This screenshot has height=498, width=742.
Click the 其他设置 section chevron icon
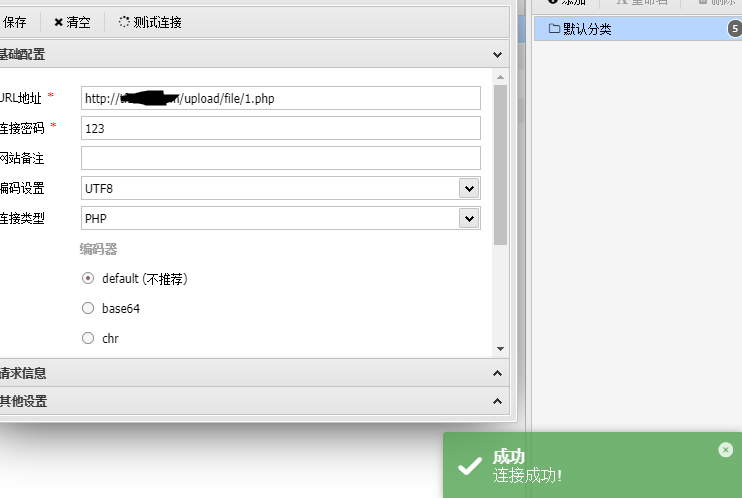497,401
